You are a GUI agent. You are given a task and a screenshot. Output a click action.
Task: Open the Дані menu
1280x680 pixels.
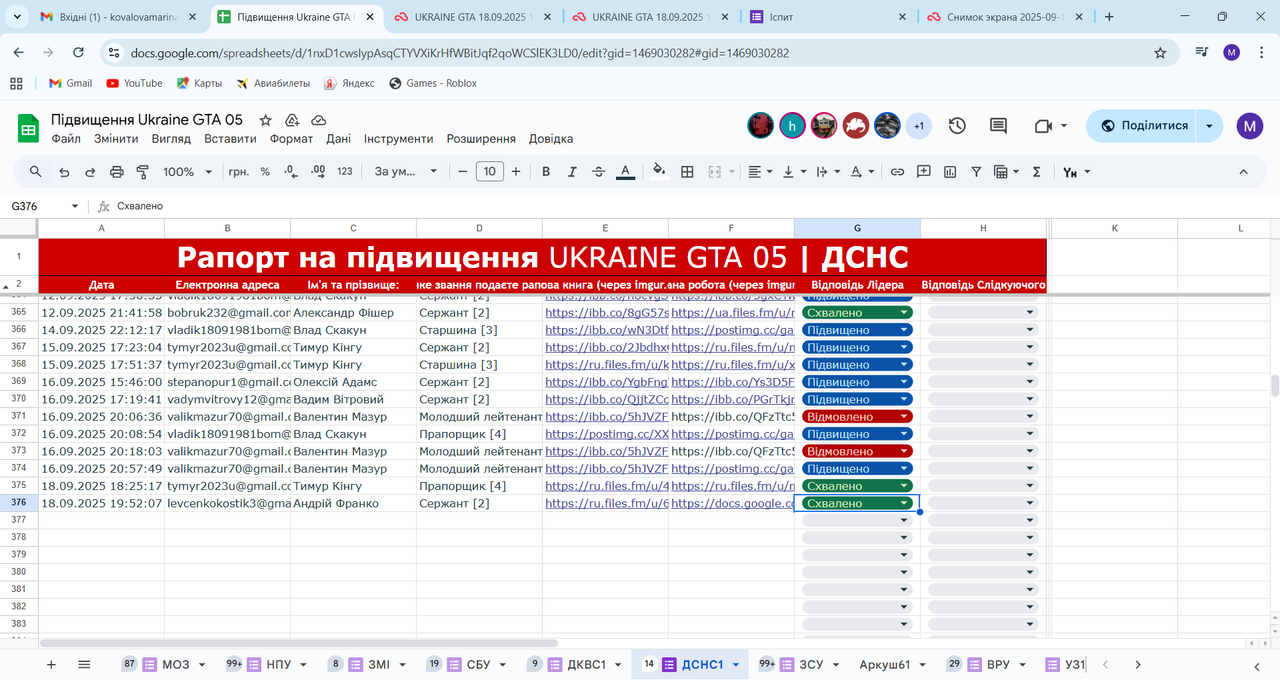(x=338, y=139)
